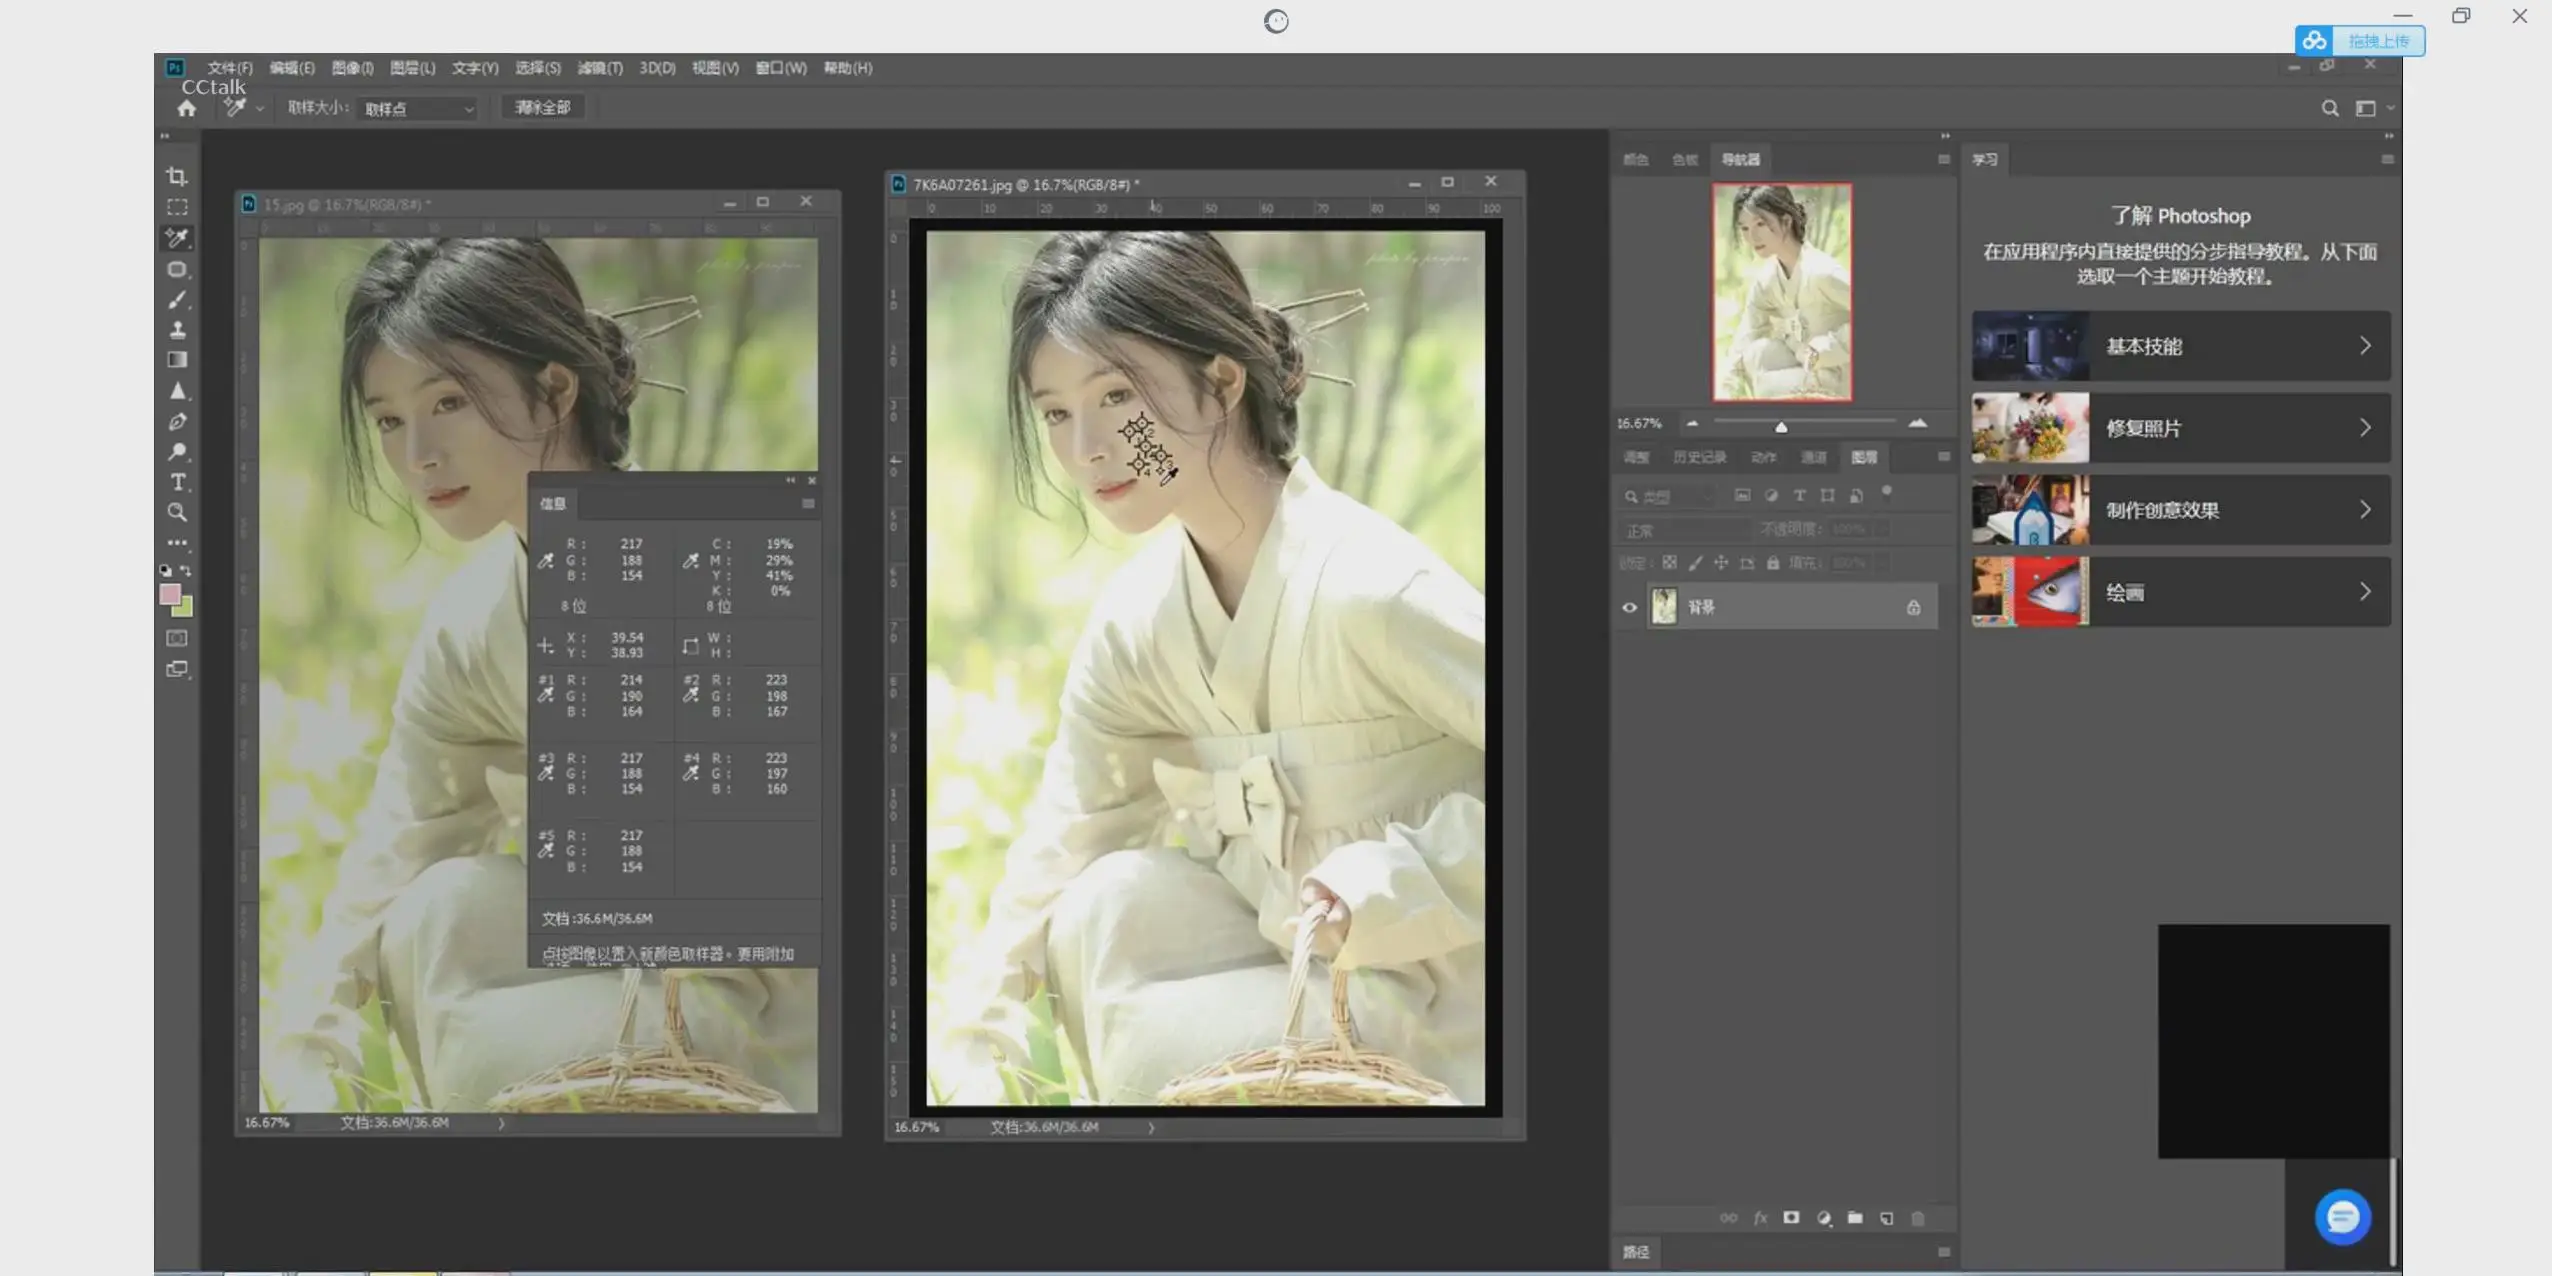
Task: Expand the 修复照片 tutorial category
Action: coord(2181,428)
